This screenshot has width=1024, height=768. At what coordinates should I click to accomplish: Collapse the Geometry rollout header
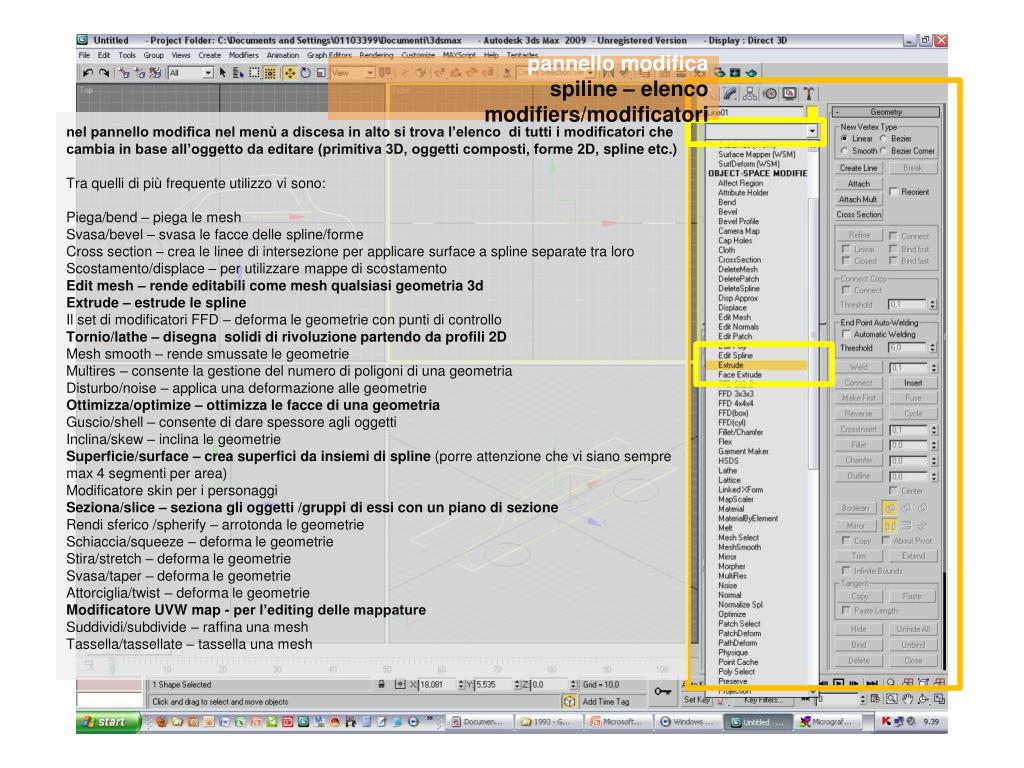[886, 112]
